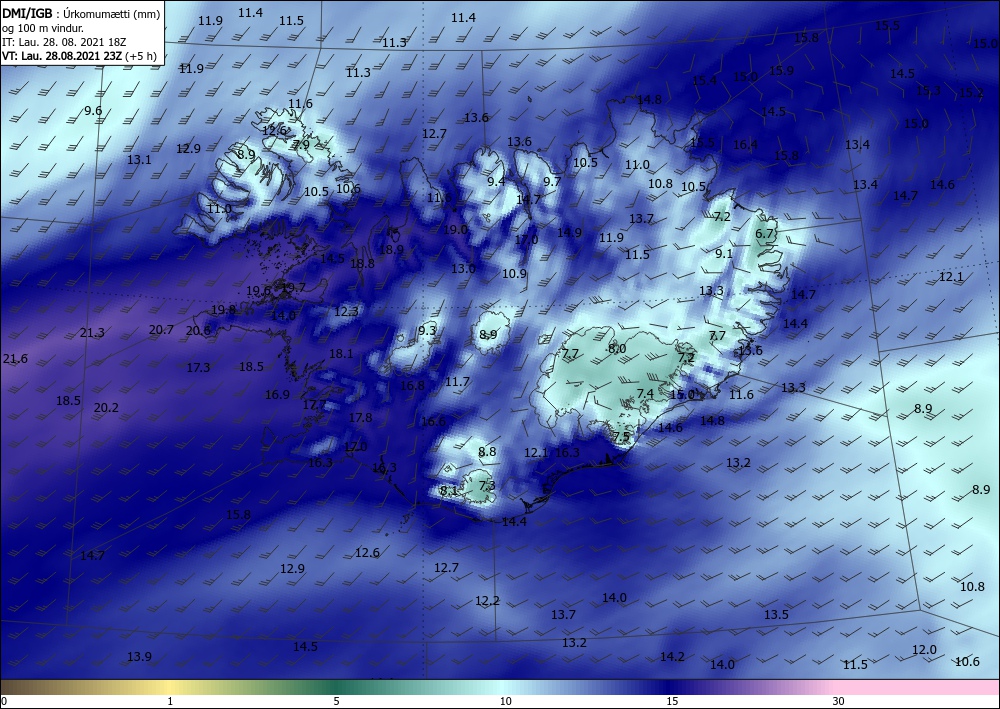
Task: Click the map value 17.3
Action: pos(198,367)
